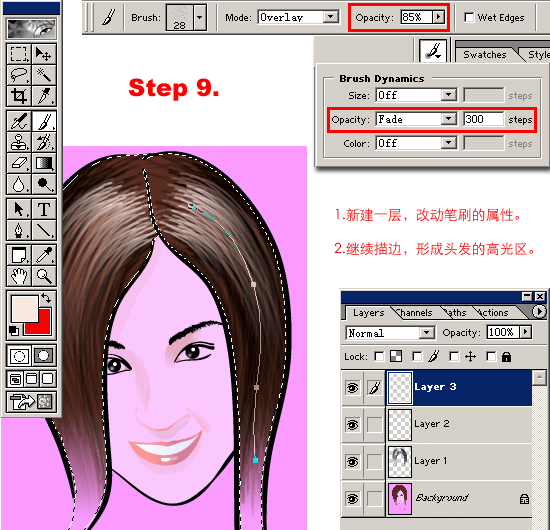Open the Swatches tab
Viewport: 550px width, 530px height.
(x=485, y=55)
